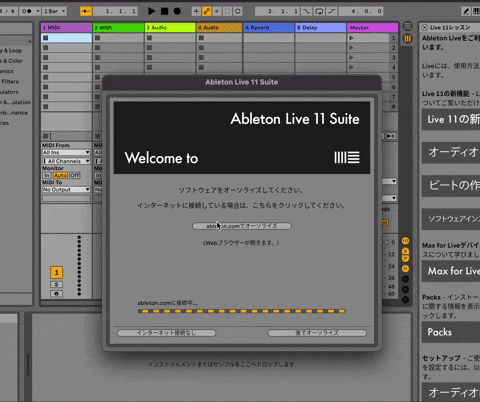Click 後でオーソライズ button
This screenshot has width=480, height=402.
coord(317,333)
